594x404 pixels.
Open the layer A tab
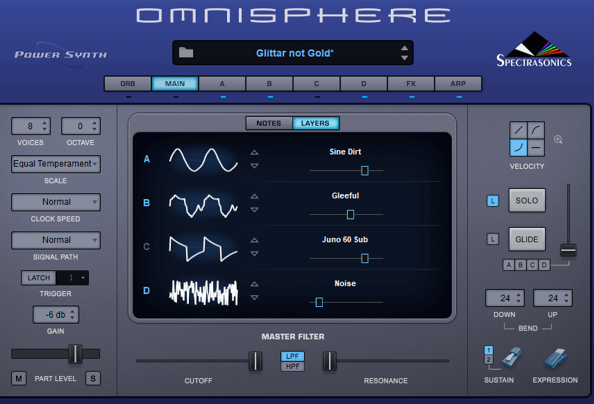pos(222,83)
